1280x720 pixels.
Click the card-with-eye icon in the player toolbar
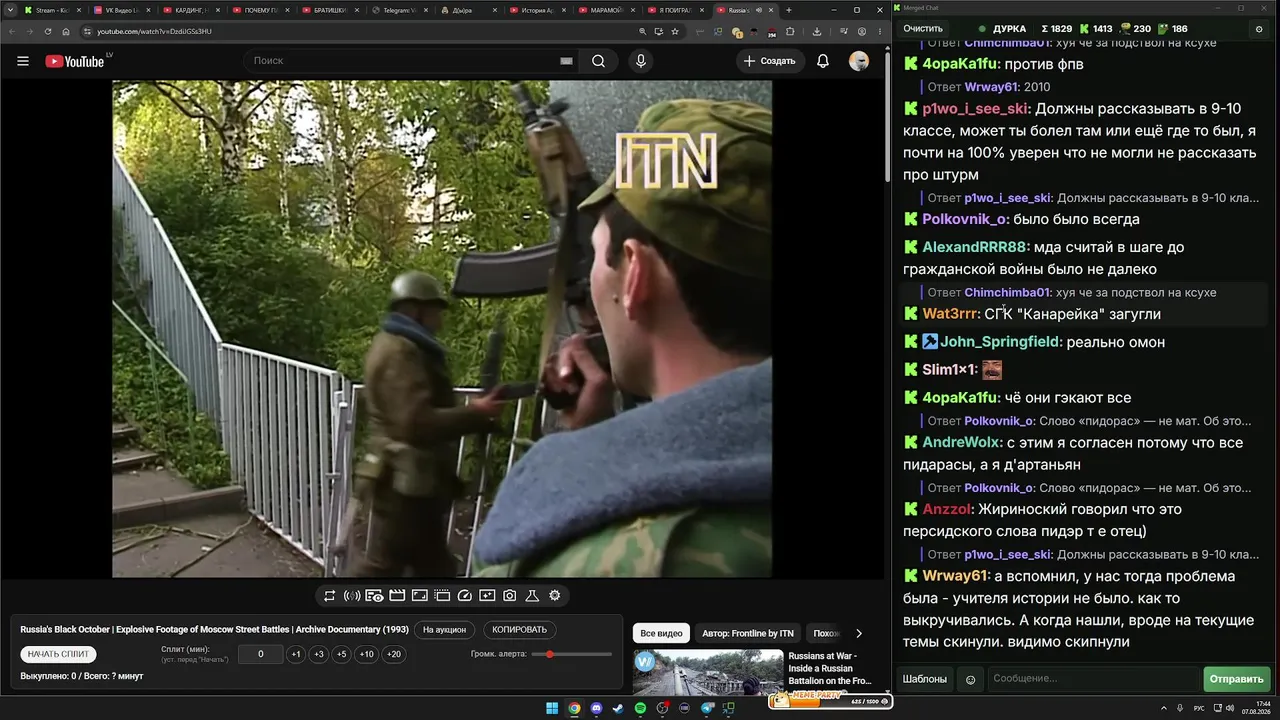point(374,596)
